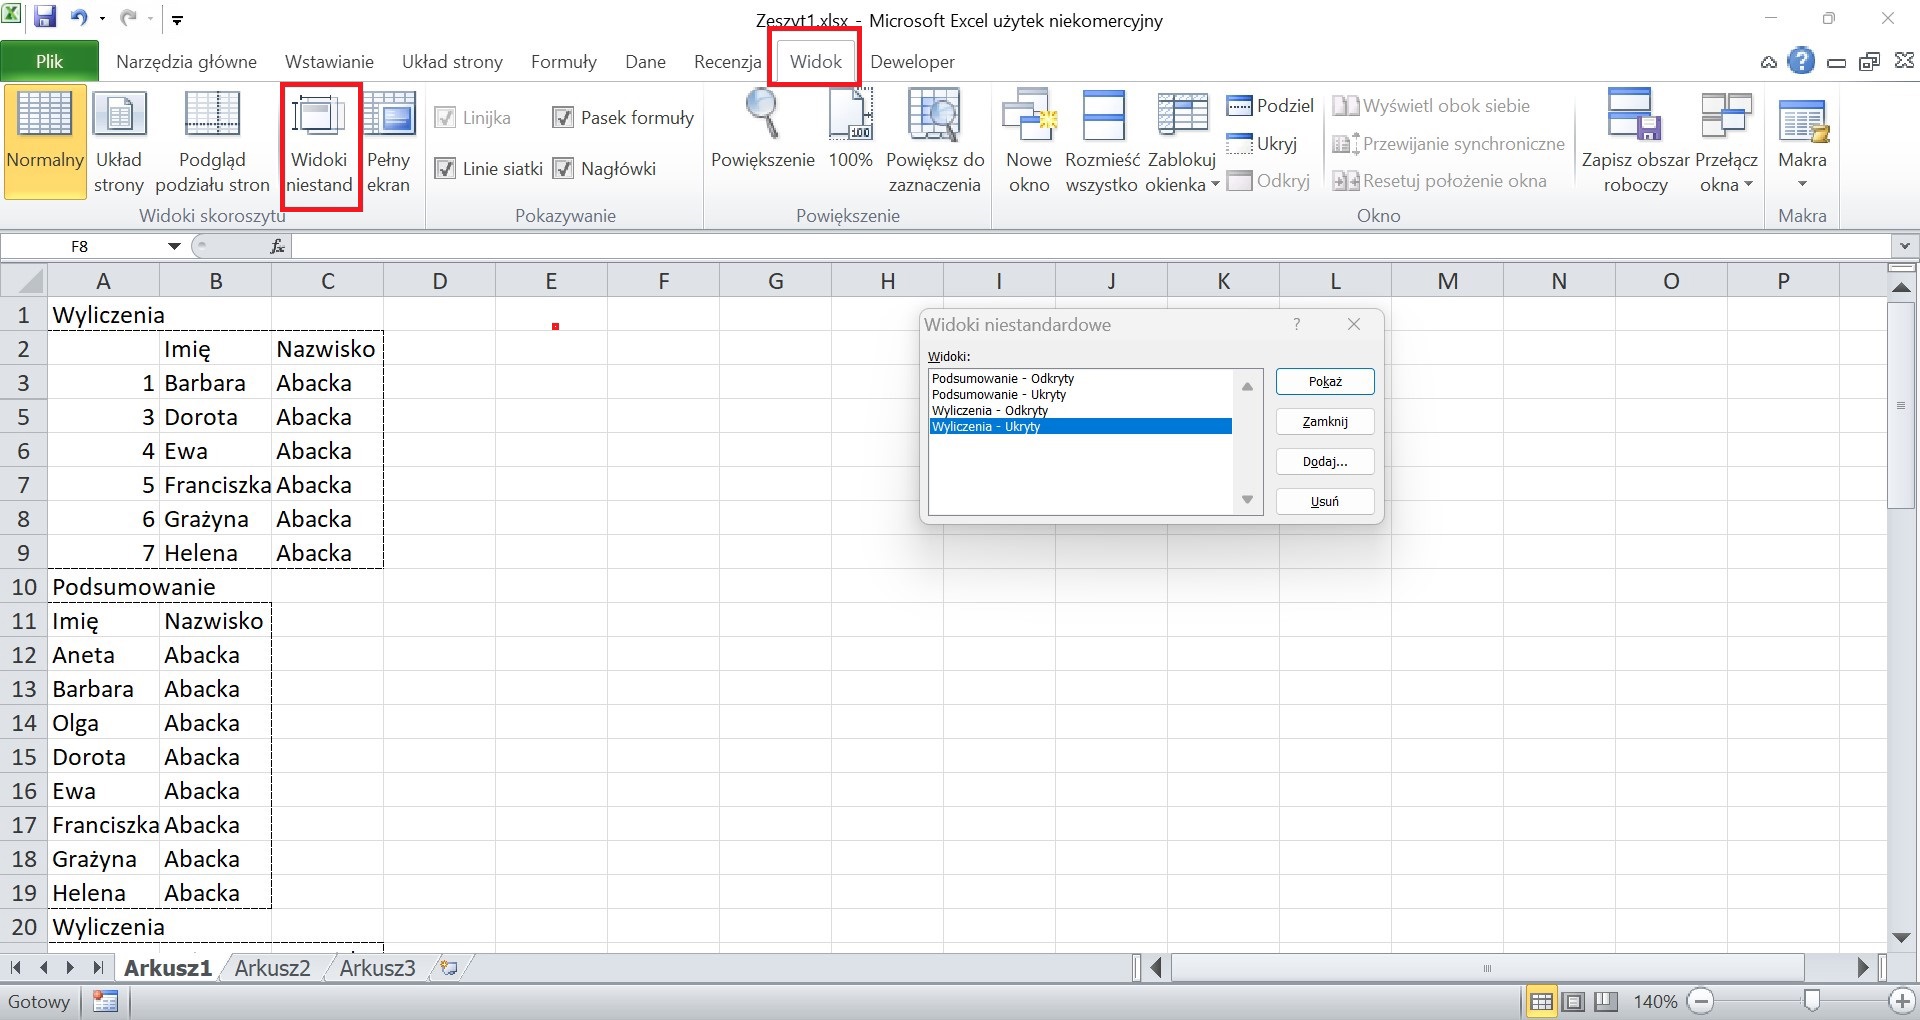The image size is (1920, 1020).
Task: Click Dodaj... button in dialog
Action: click(1325, 462)
